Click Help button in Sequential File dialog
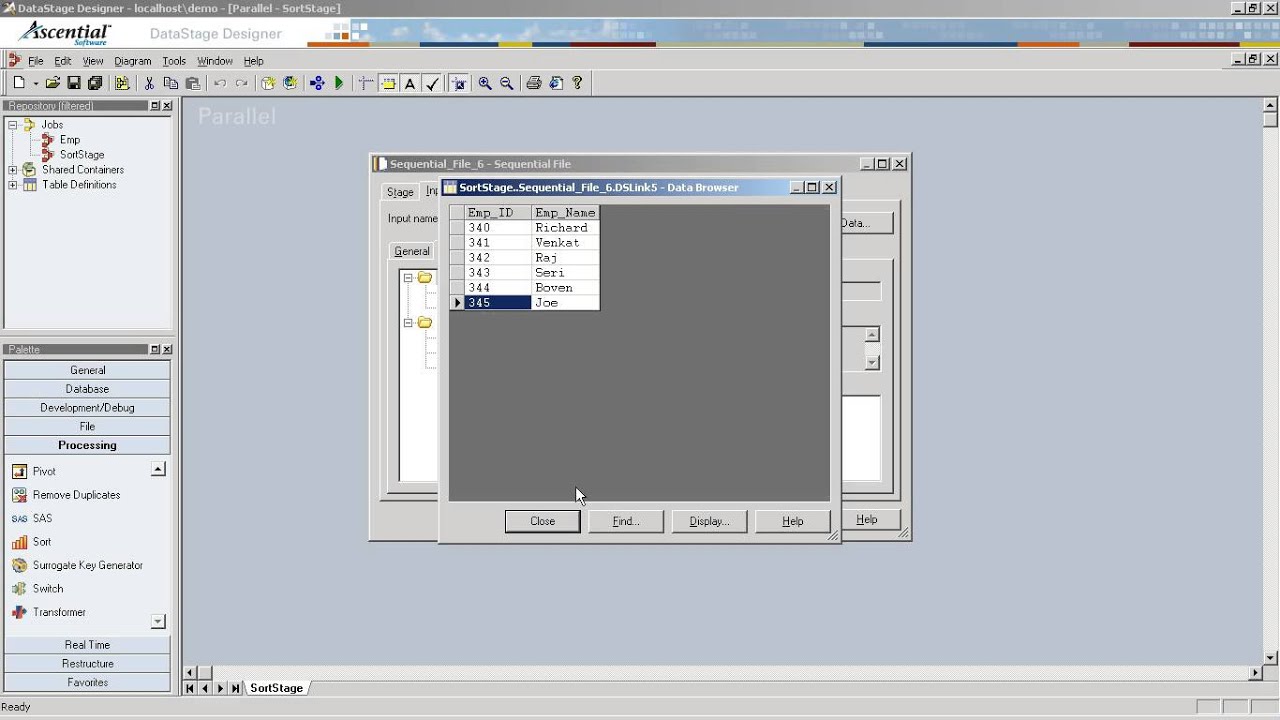This screenshot has height=720, width=1280. (x=867, y=520)
